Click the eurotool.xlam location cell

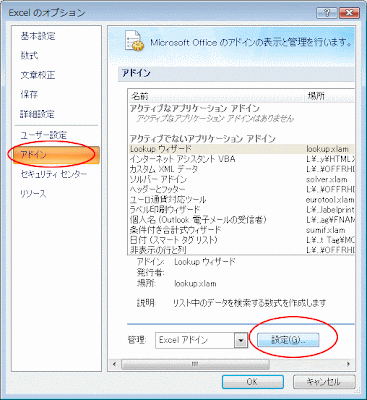[x=330, y=199]
